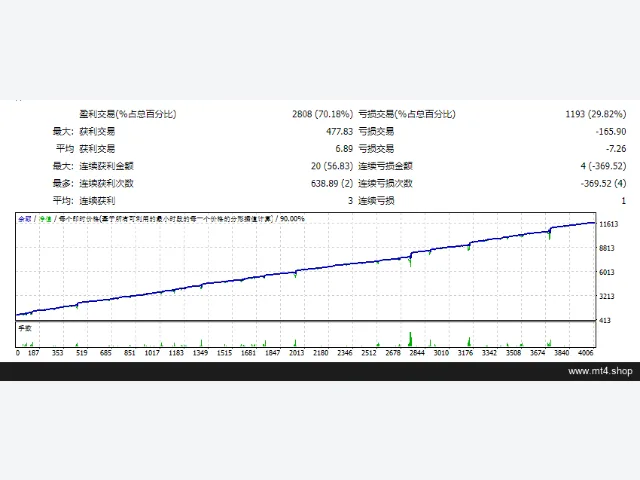Click the 3508 x-axis label
This screenshot has width=640, height=480.
[513, 353]
